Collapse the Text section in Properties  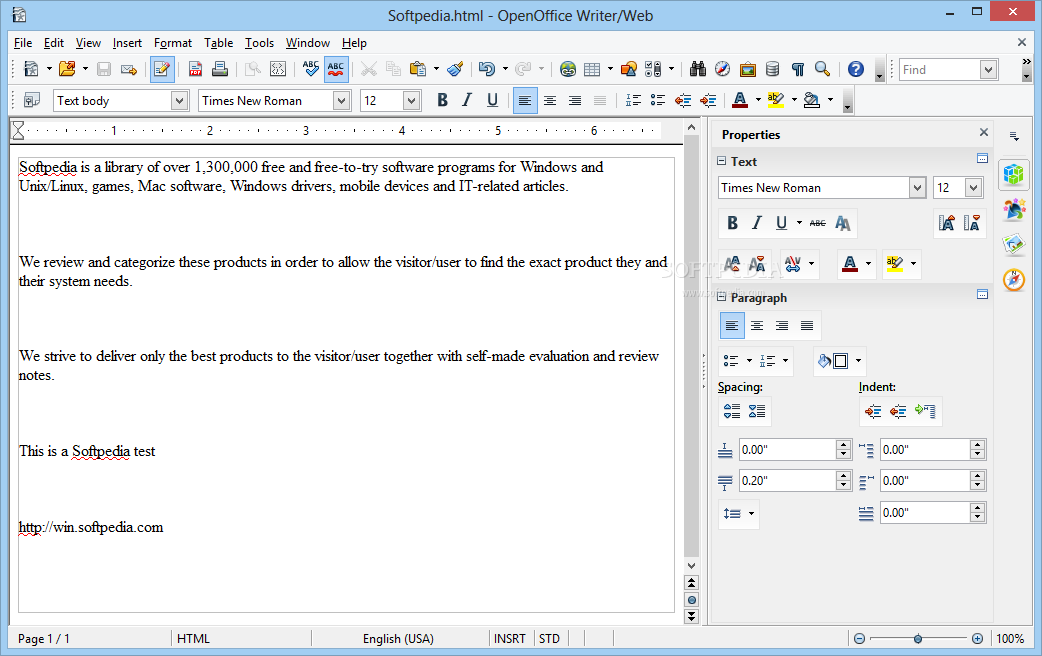[x=721, y=161]
